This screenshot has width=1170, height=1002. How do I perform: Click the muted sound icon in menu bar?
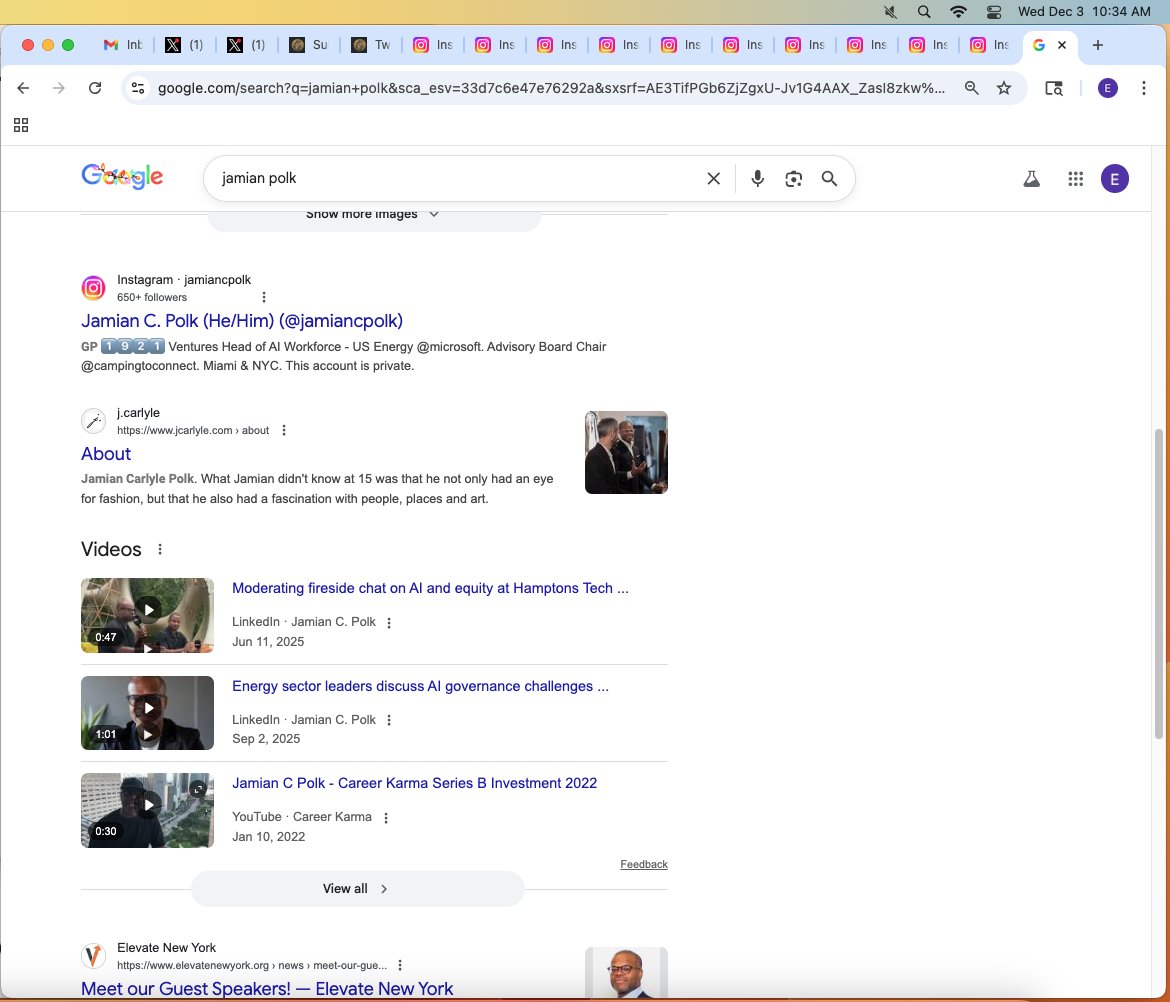point(890,11)
